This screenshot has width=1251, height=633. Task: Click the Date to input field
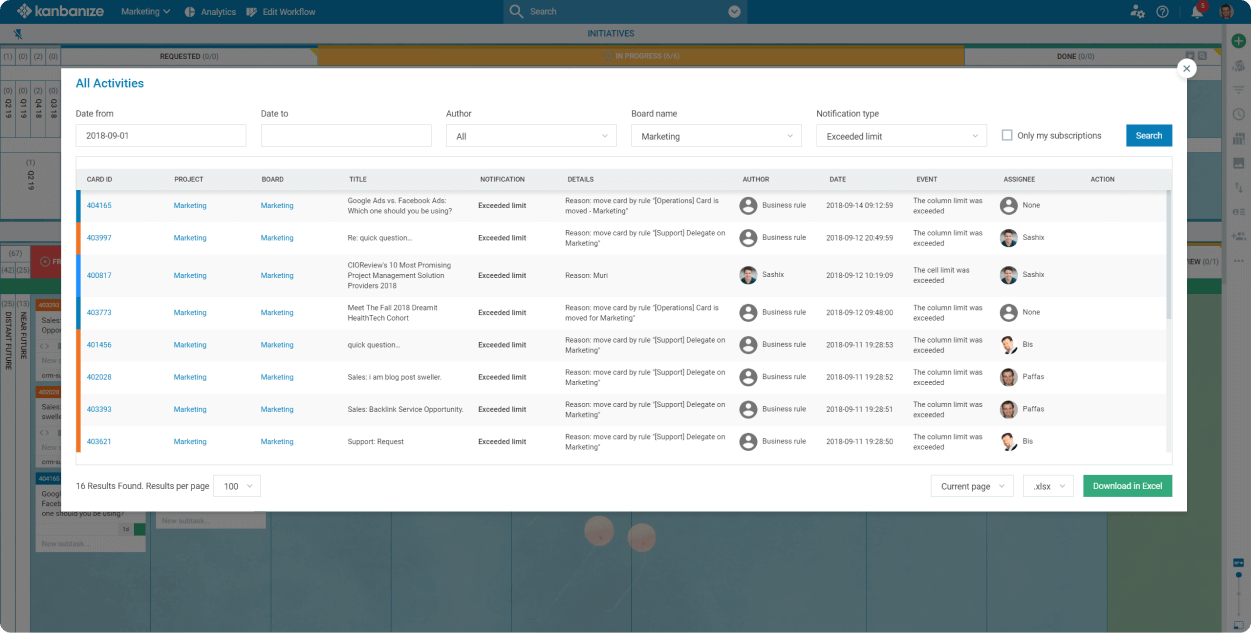(x=346, y=136)
